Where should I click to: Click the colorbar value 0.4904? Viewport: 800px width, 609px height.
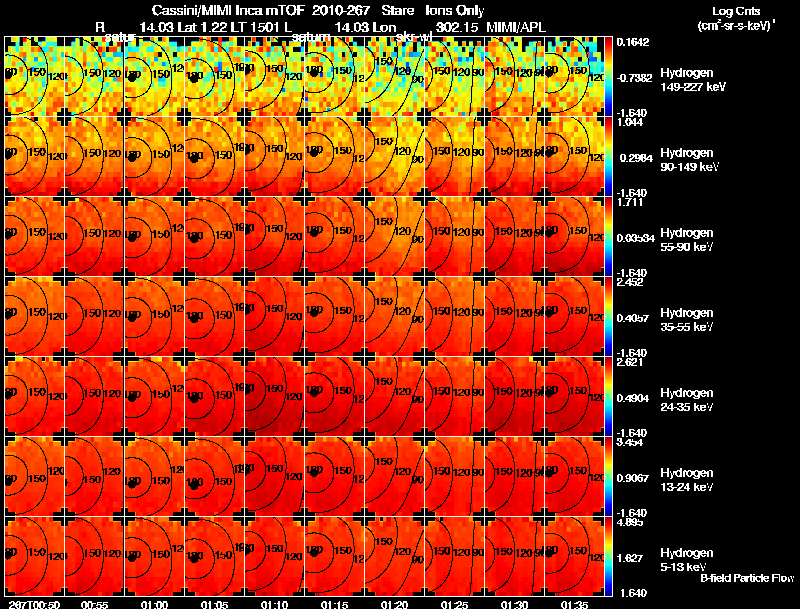[633, 398]
